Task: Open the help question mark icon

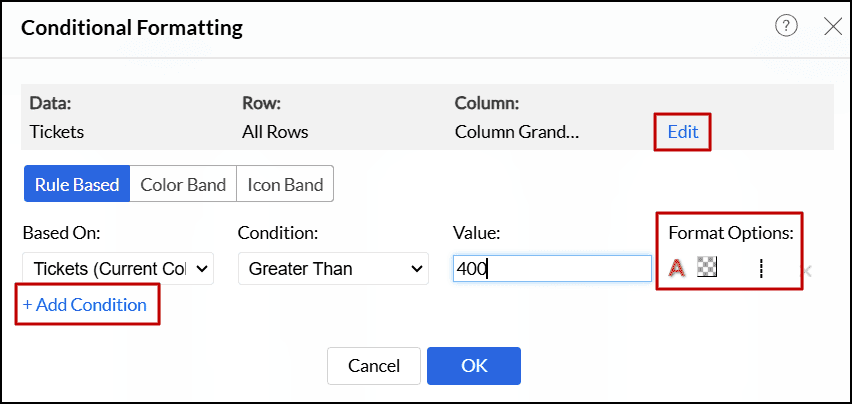Action: [787, 27]
